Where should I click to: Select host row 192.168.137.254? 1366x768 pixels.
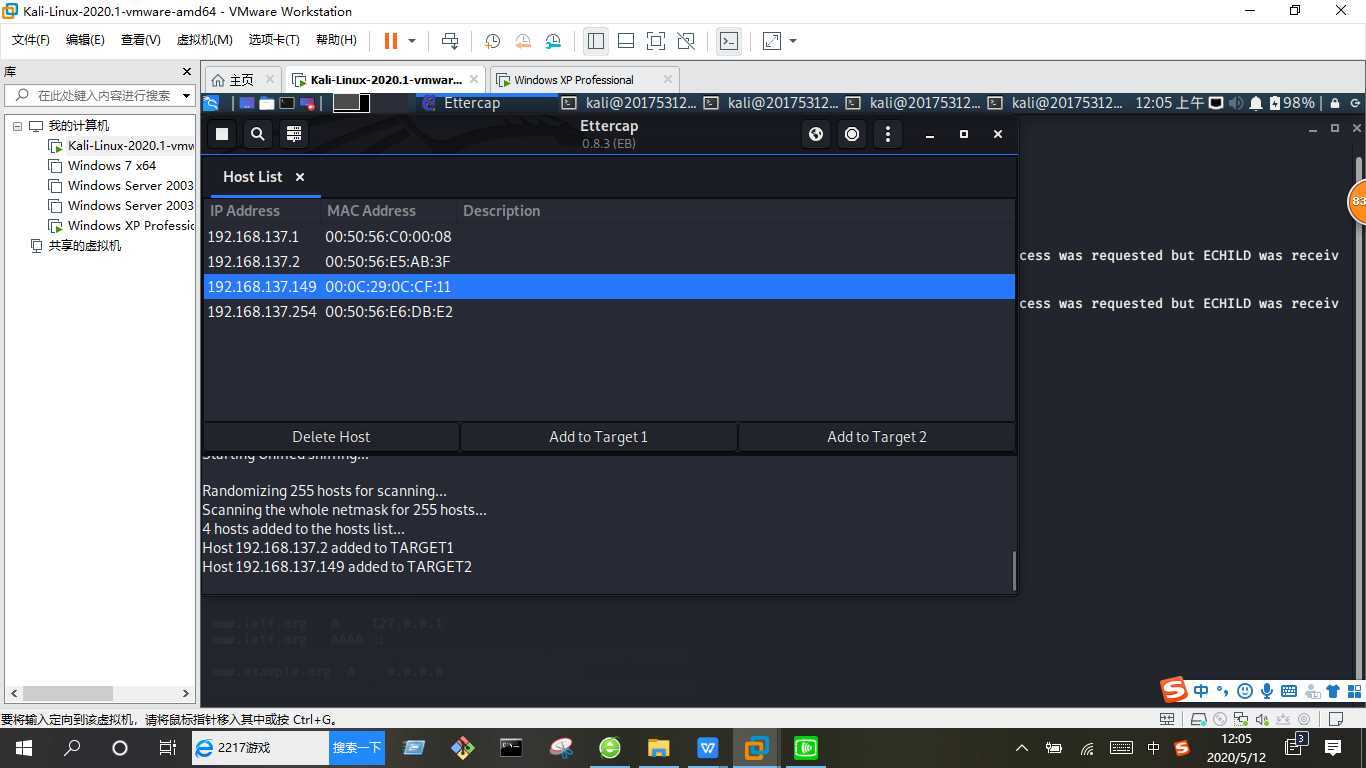(609, 312)
